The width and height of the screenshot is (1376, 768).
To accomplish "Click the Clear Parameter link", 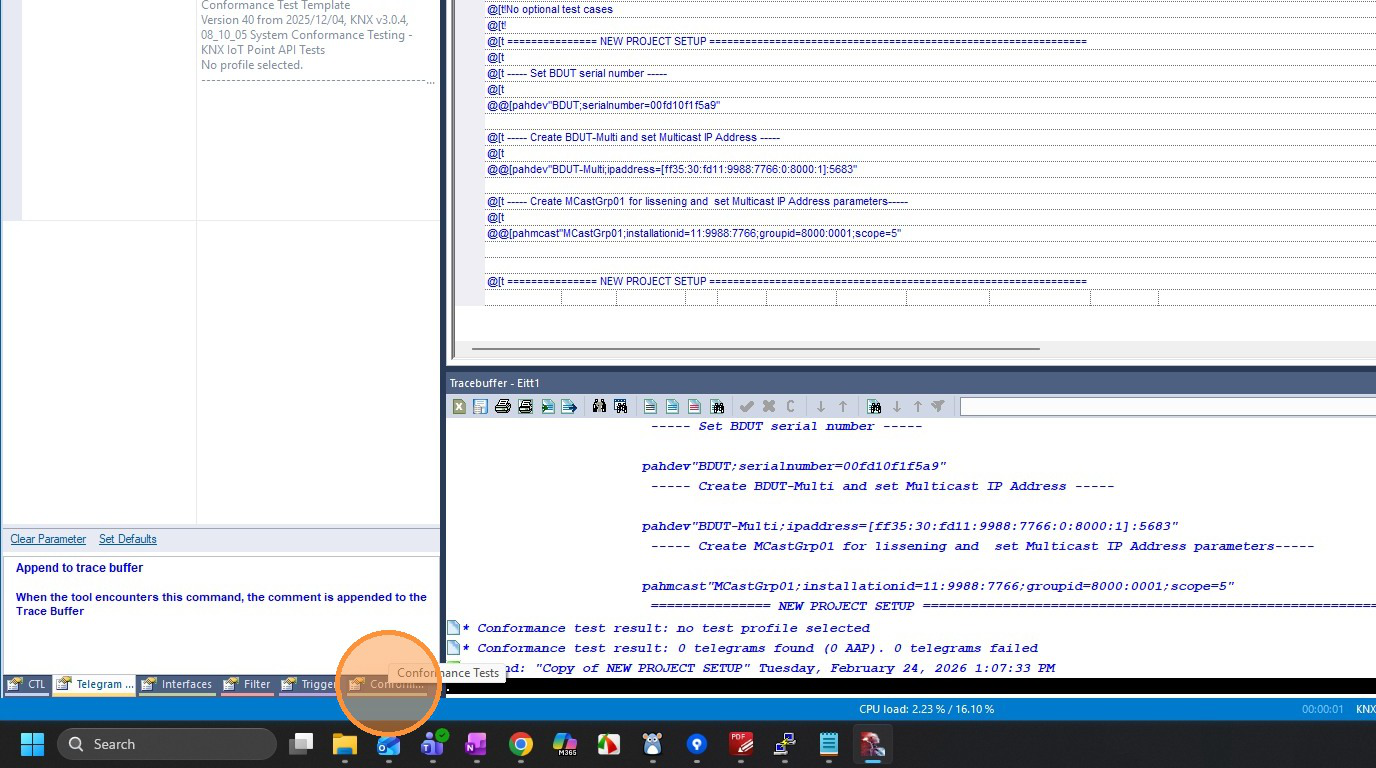I will tap(48, 539).
